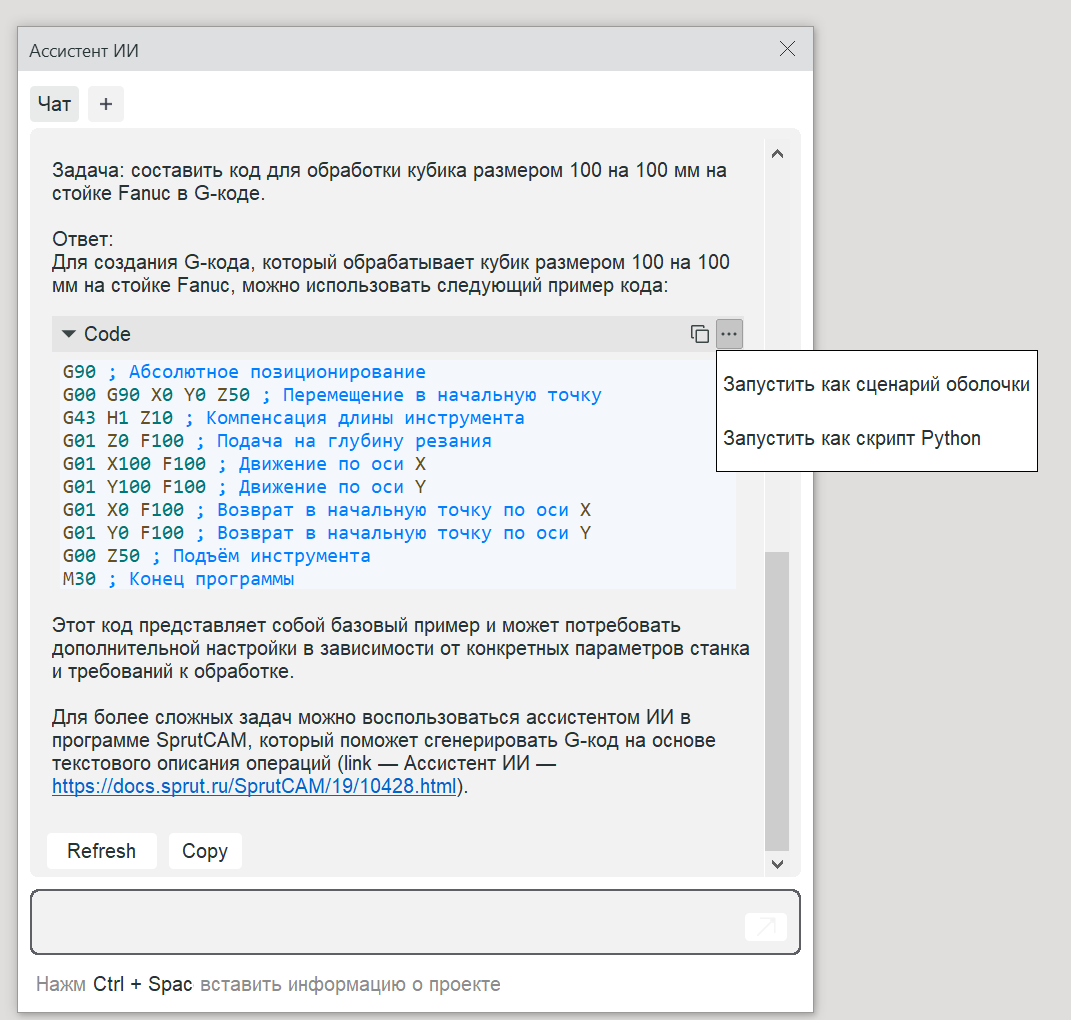Close the Ассистент ИИ window
The image size is (1071, 1020).
click(x=787, y=49)
